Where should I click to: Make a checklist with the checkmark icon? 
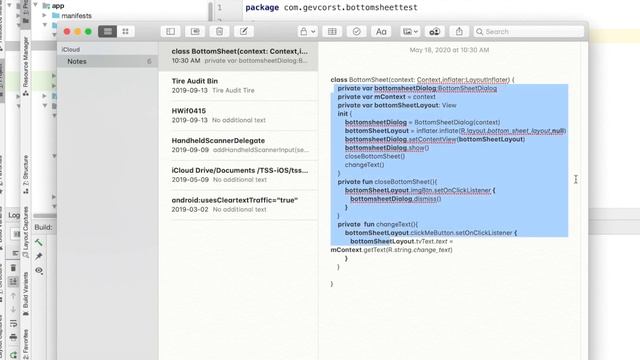click(356, 31)
